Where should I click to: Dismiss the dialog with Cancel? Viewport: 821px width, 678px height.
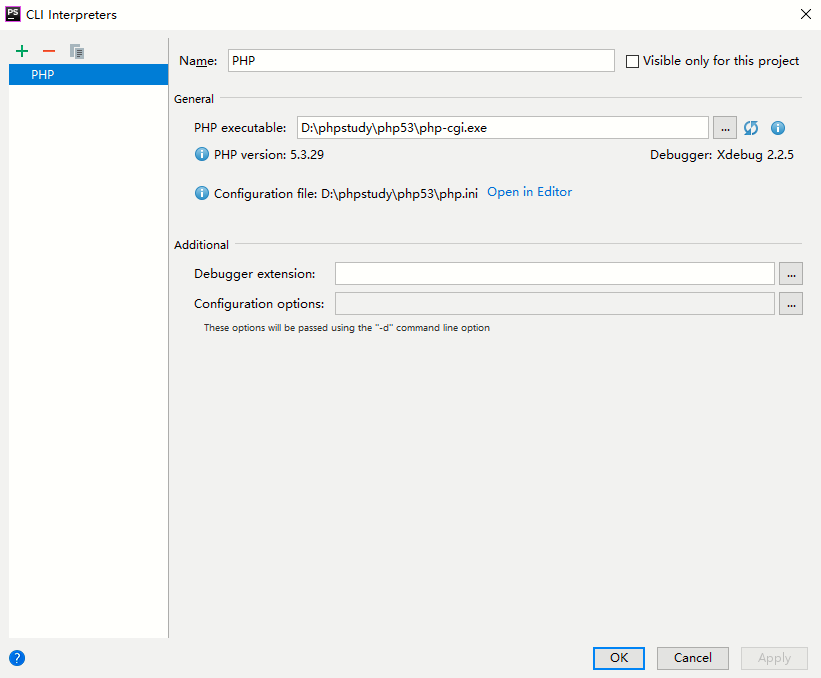(692, 658)
